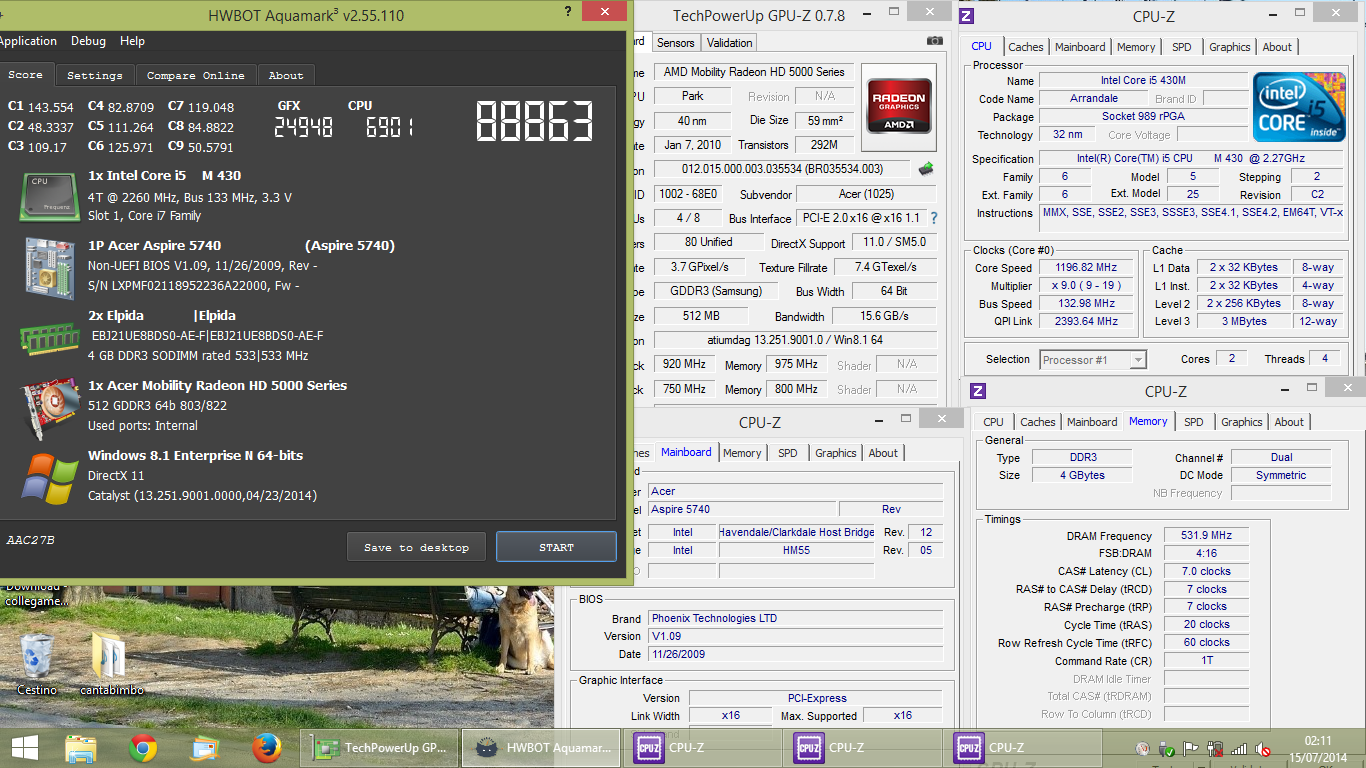Select the Score tab in Aquamark
1366x768 pixels.
tap(26, 74)
